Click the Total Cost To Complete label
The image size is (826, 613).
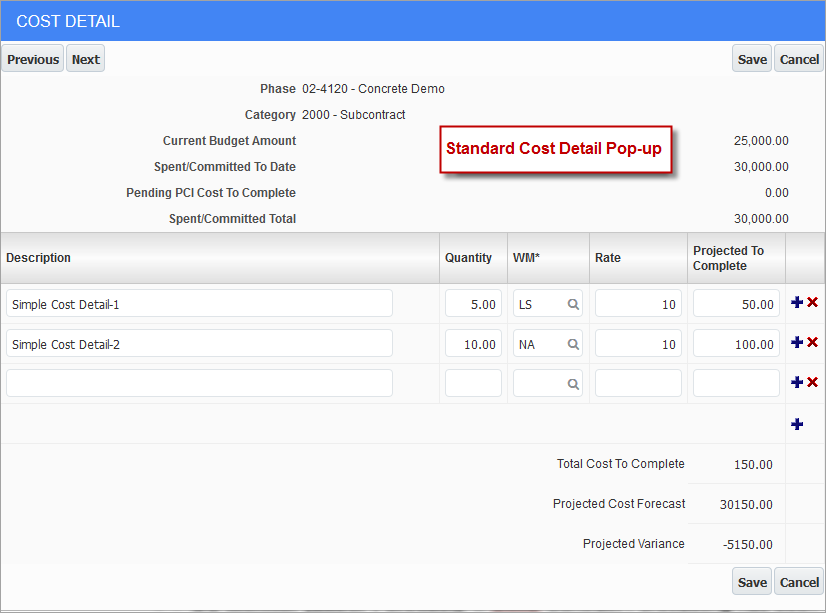click(x=621, y=463)
